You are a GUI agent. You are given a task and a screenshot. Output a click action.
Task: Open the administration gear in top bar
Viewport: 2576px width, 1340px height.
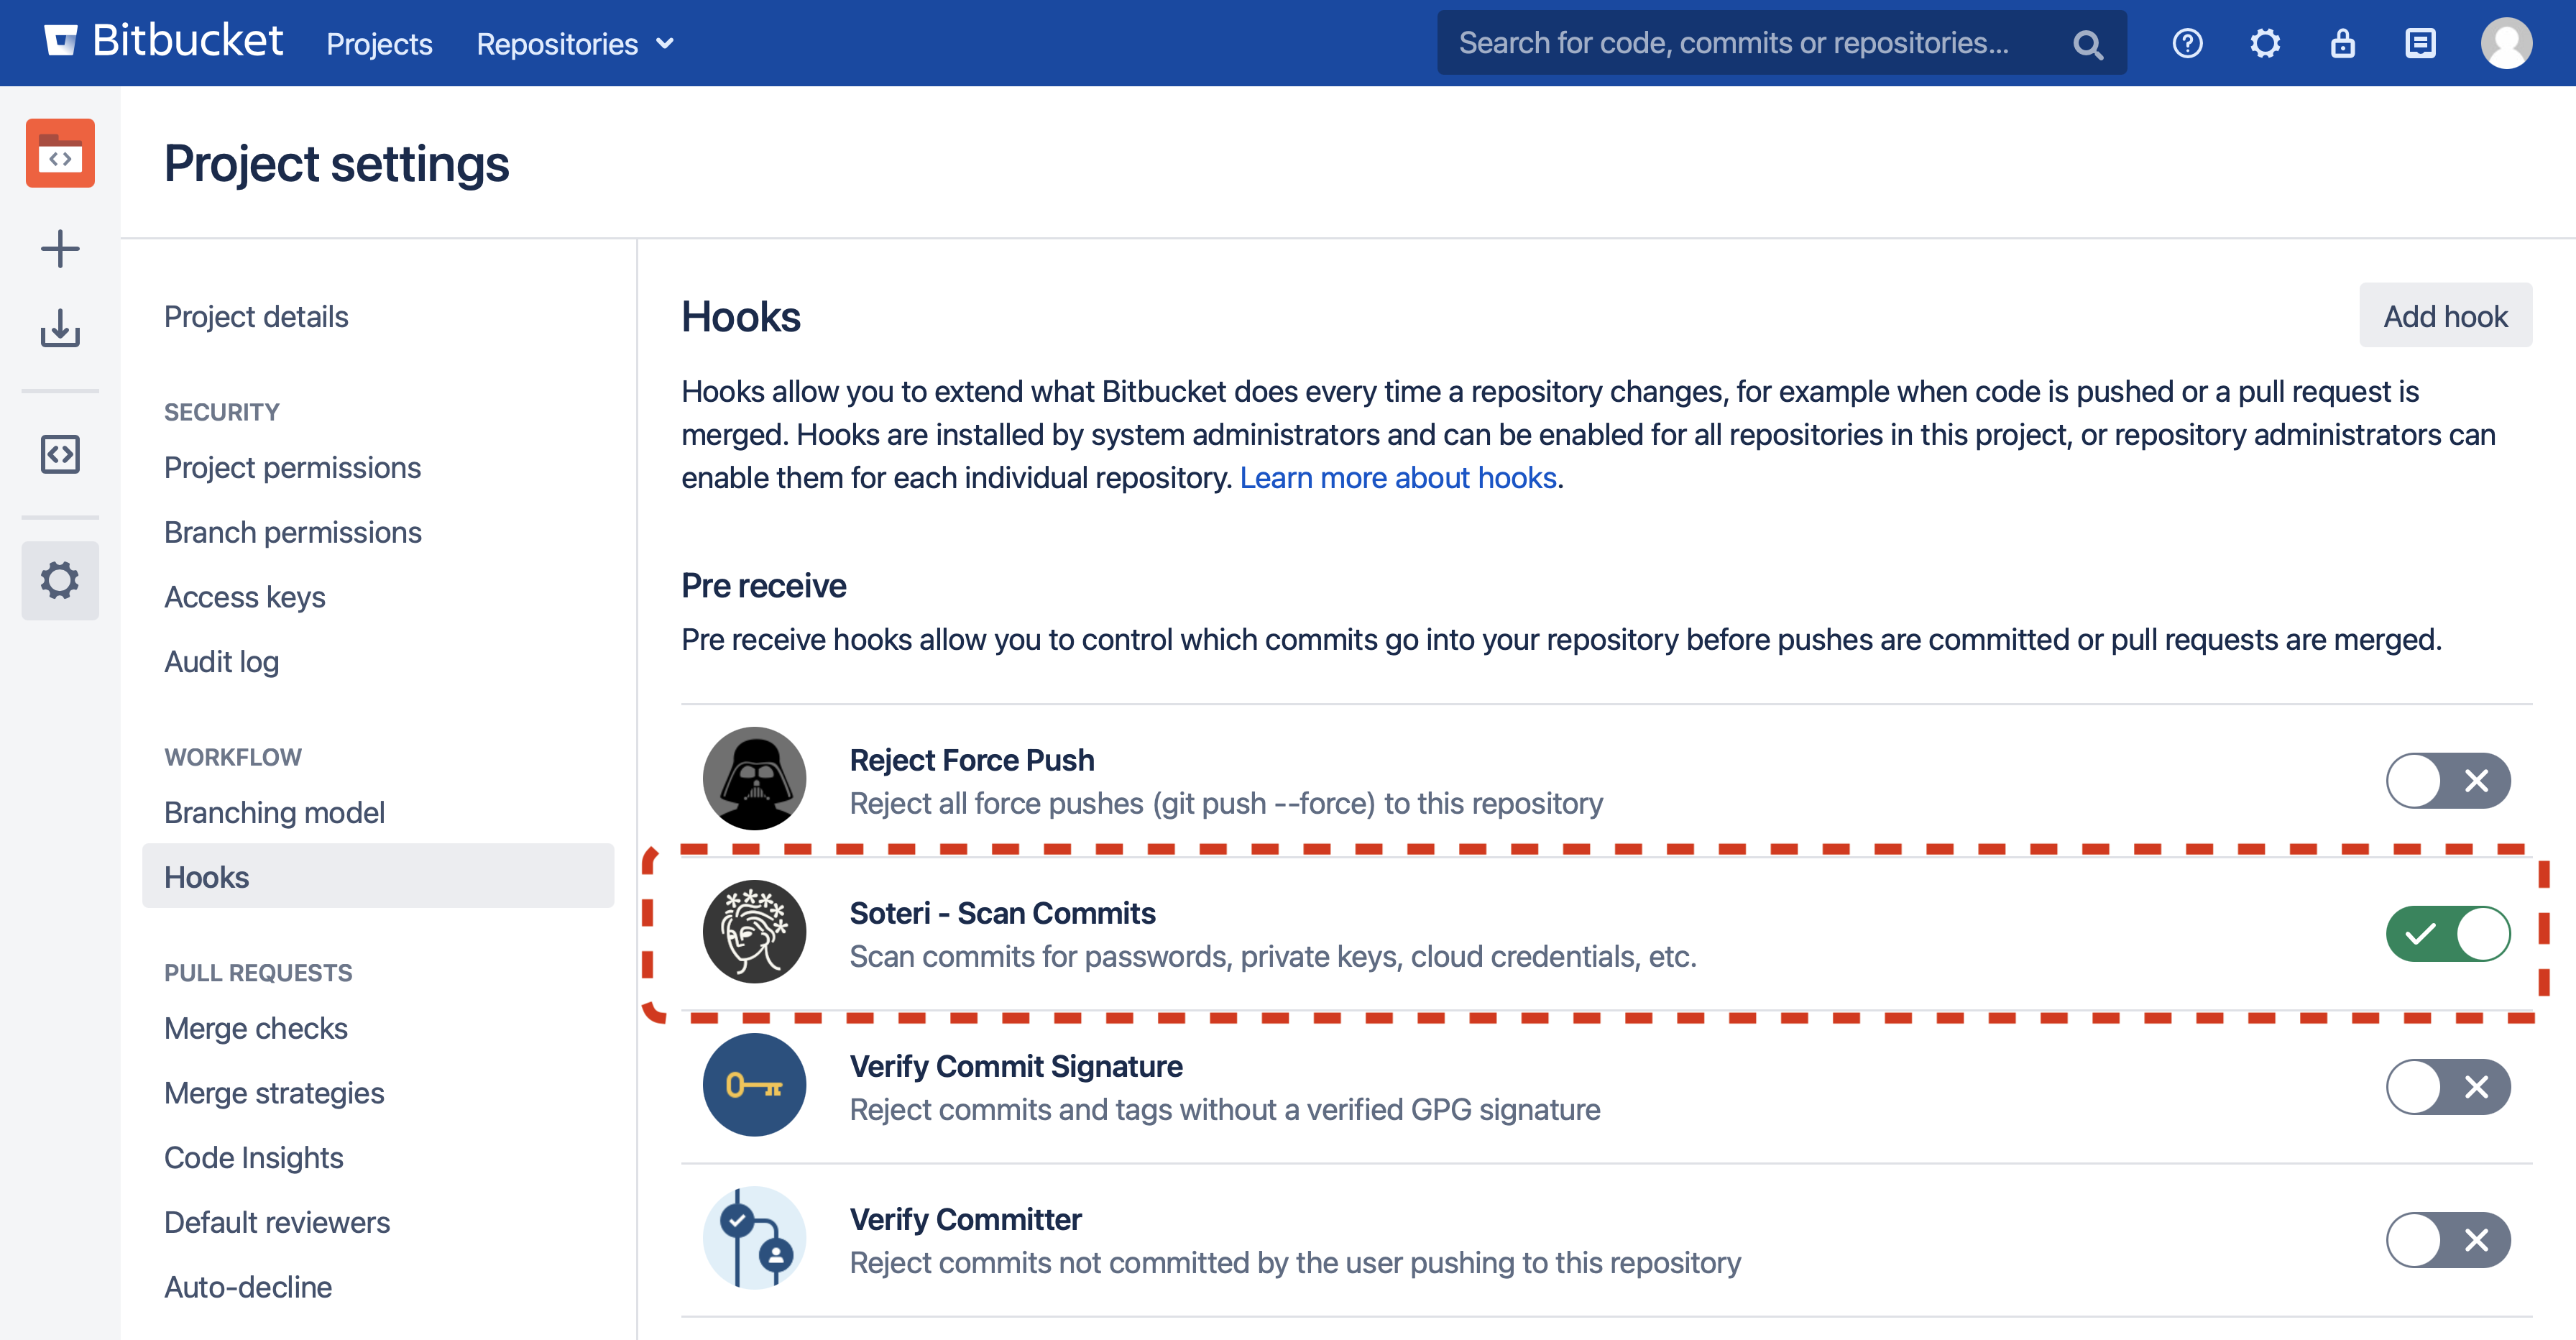click(2264, 44)
